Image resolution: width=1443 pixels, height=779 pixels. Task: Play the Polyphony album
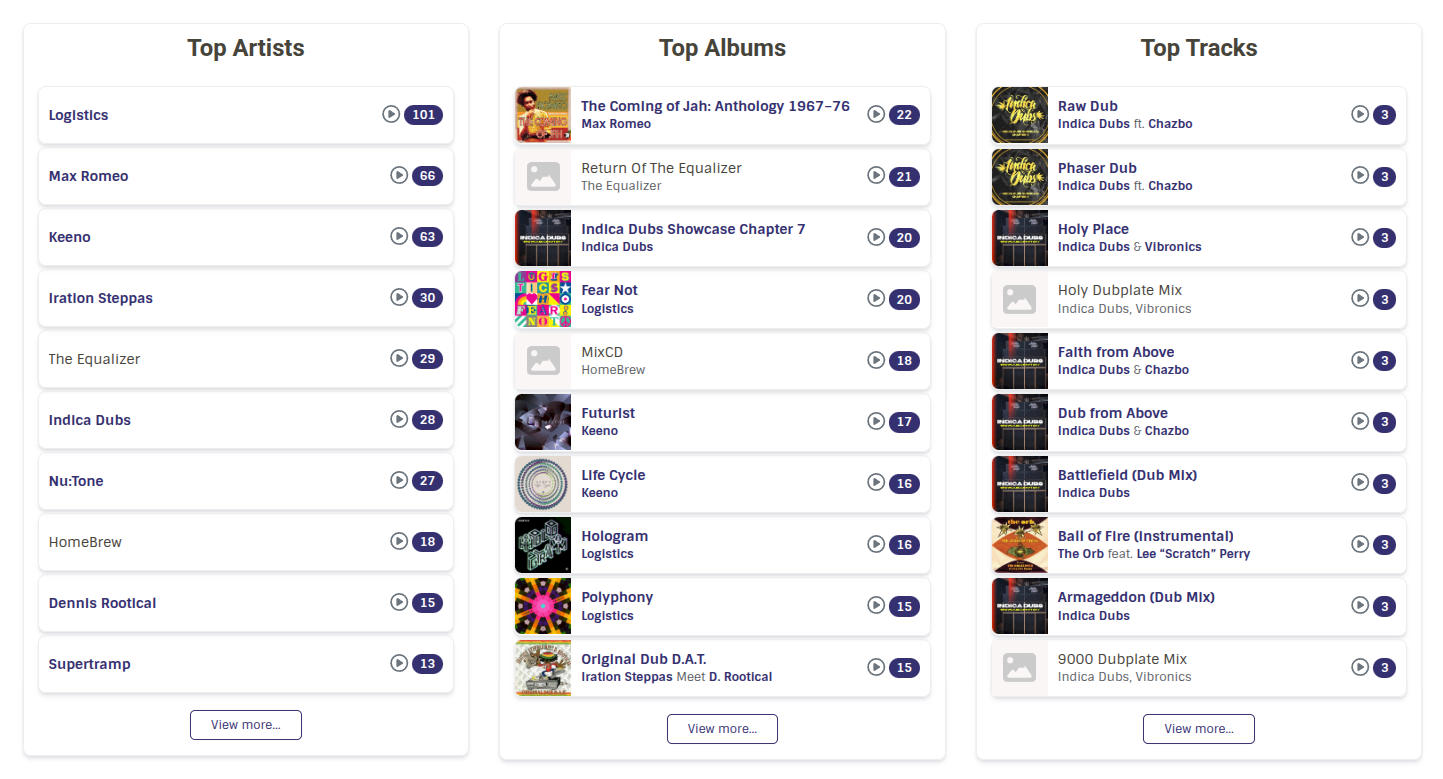pos(876,605)
